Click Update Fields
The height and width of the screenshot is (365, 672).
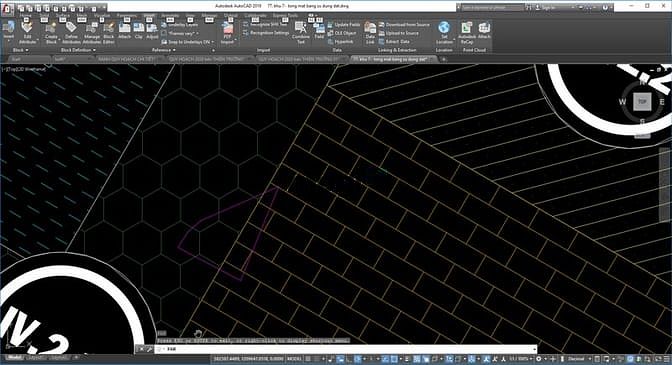344,25
